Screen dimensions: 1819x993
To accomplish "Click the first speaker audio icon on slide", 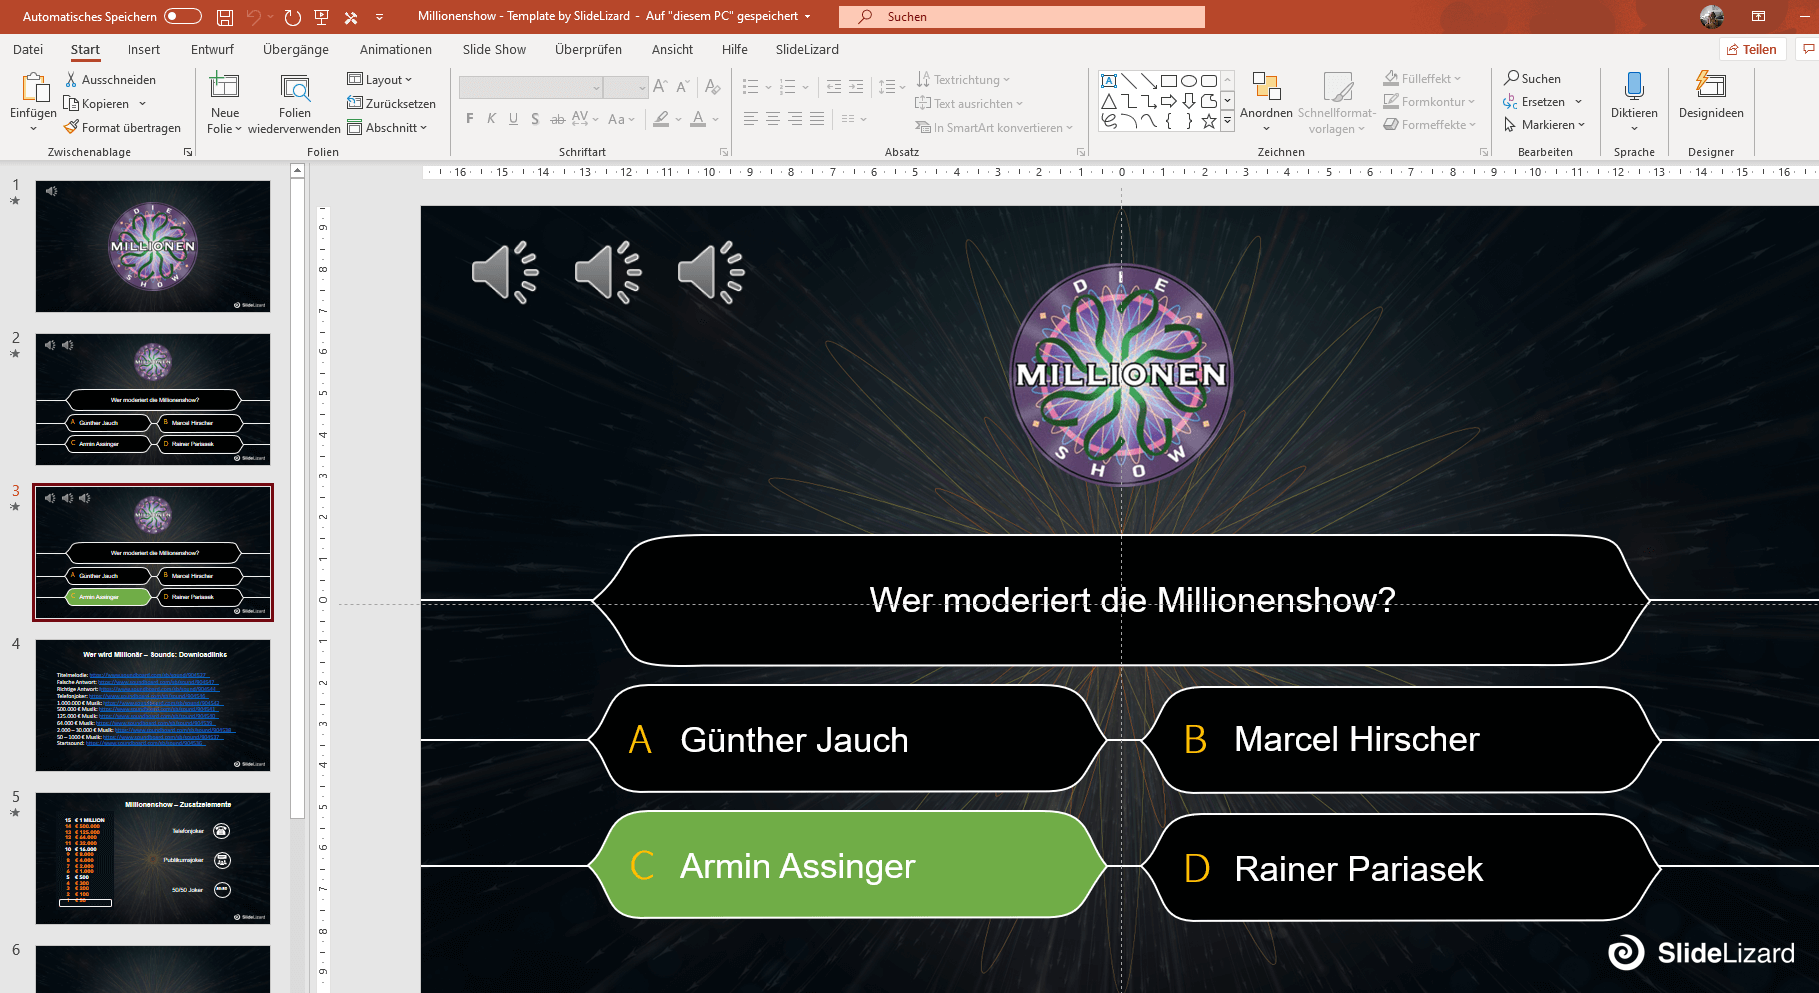I will 505,272.
